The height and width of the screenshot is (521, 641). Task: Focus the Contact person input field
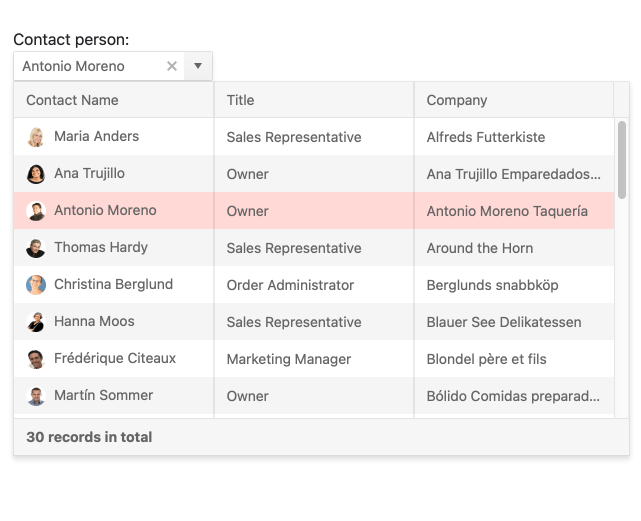[88, 66]
